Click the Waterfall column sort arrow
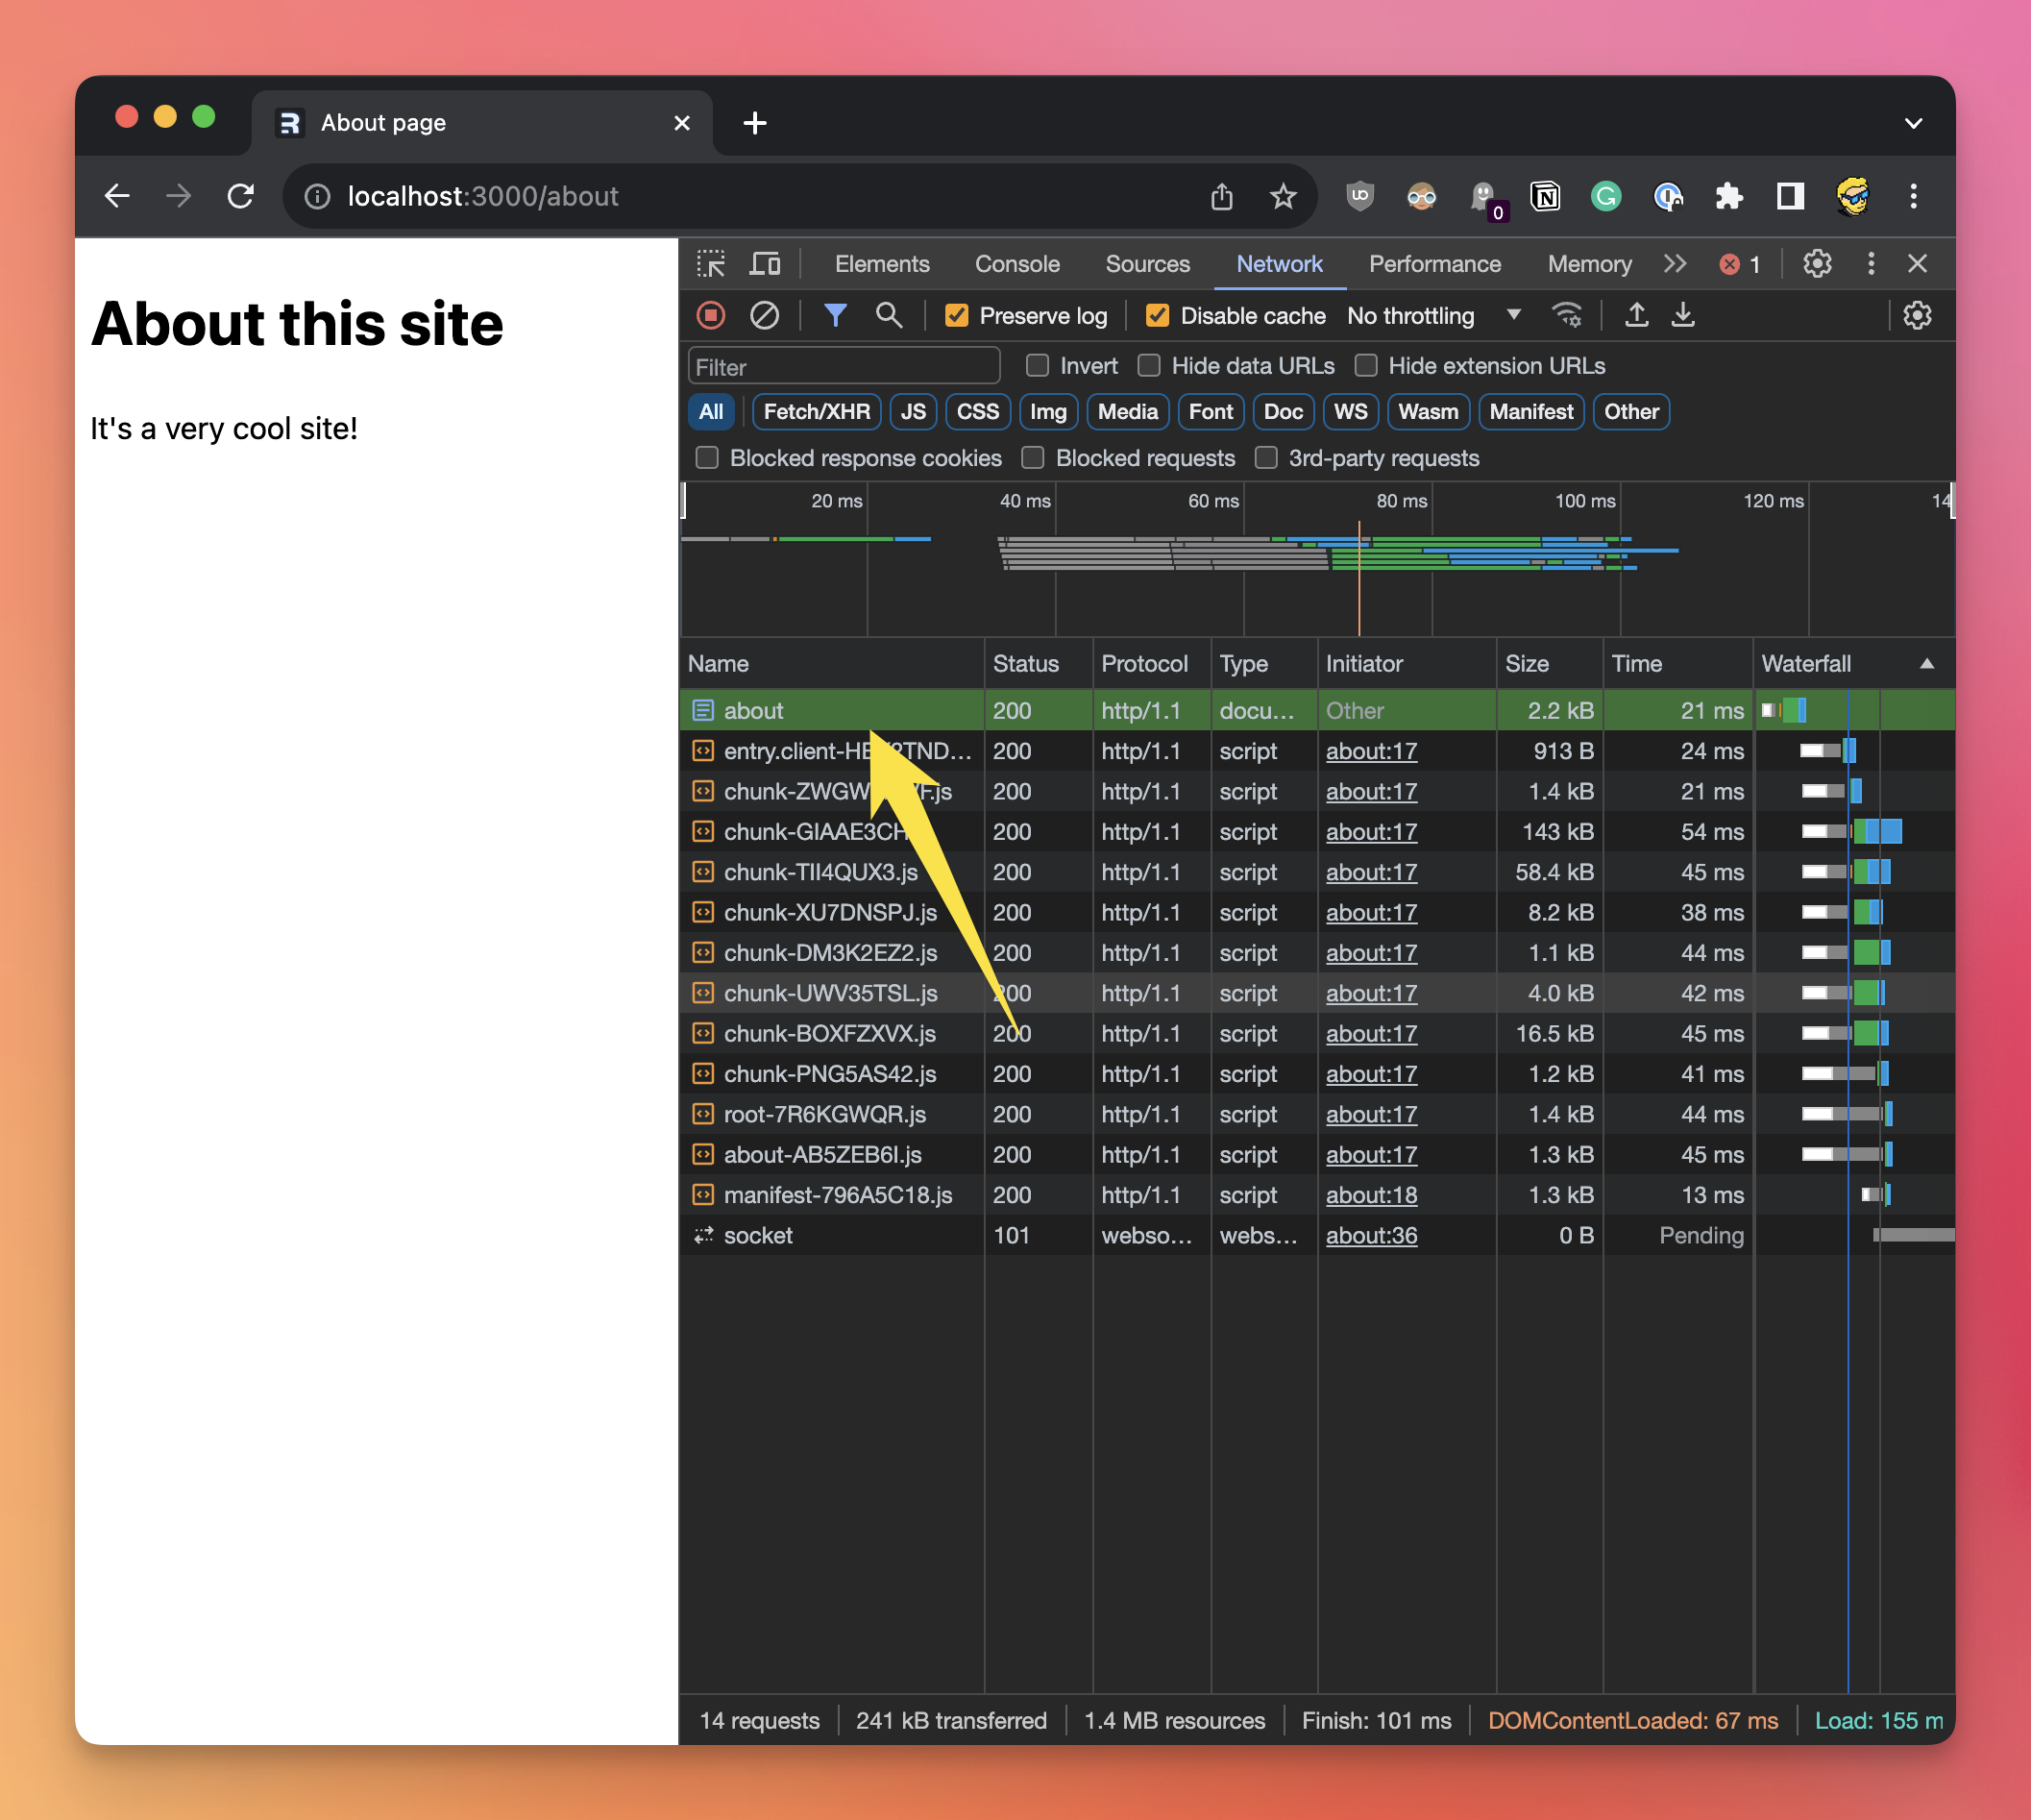Viewport: 2031px width, 1820px height. (1926, 664)
